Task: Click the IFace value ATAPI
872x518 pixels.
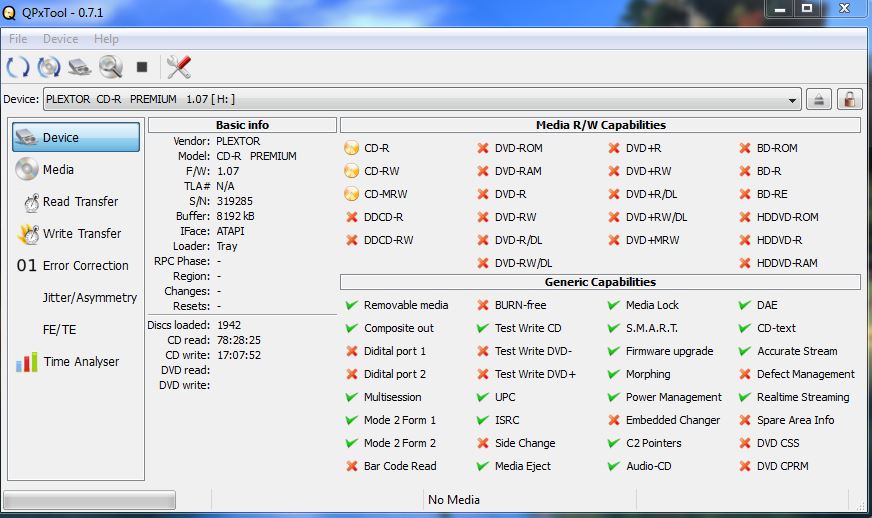Action: coord(230,231)
